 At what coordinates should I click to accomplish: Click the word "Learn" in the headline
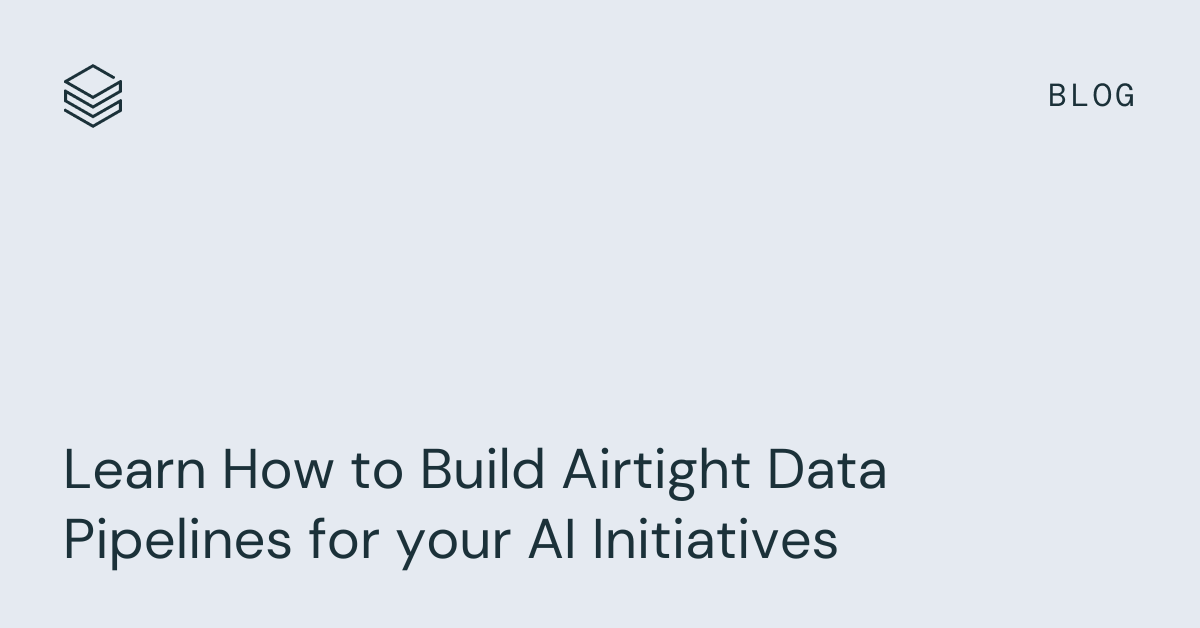[x=135, y=470]
